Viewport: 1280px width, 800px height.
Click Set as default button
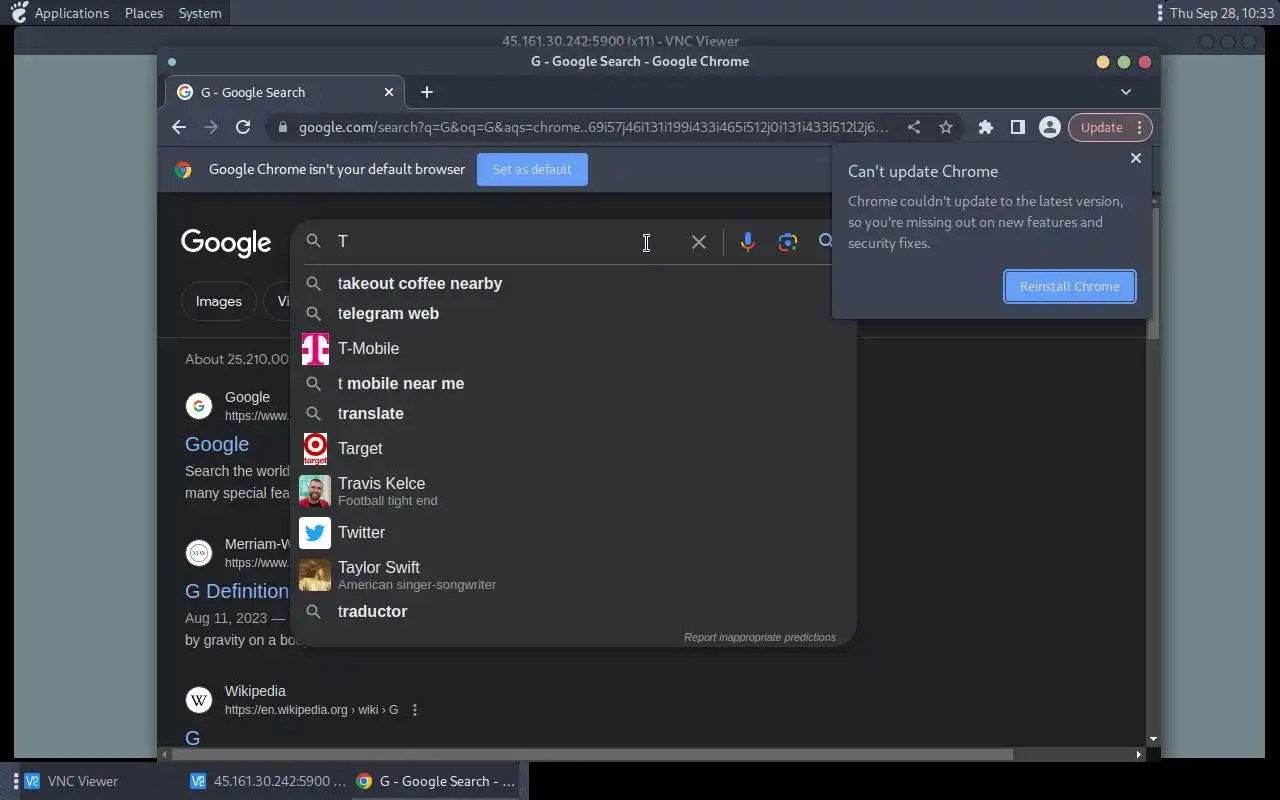(x=532, y=169)
